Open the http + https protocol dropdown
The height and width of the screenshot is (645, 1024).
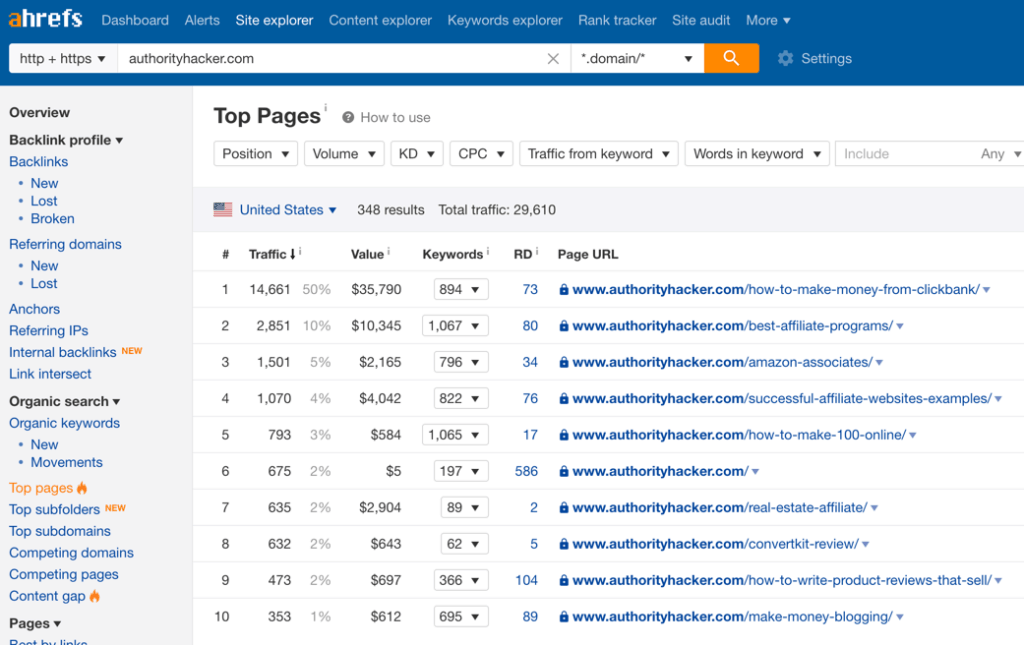(63, 59)
